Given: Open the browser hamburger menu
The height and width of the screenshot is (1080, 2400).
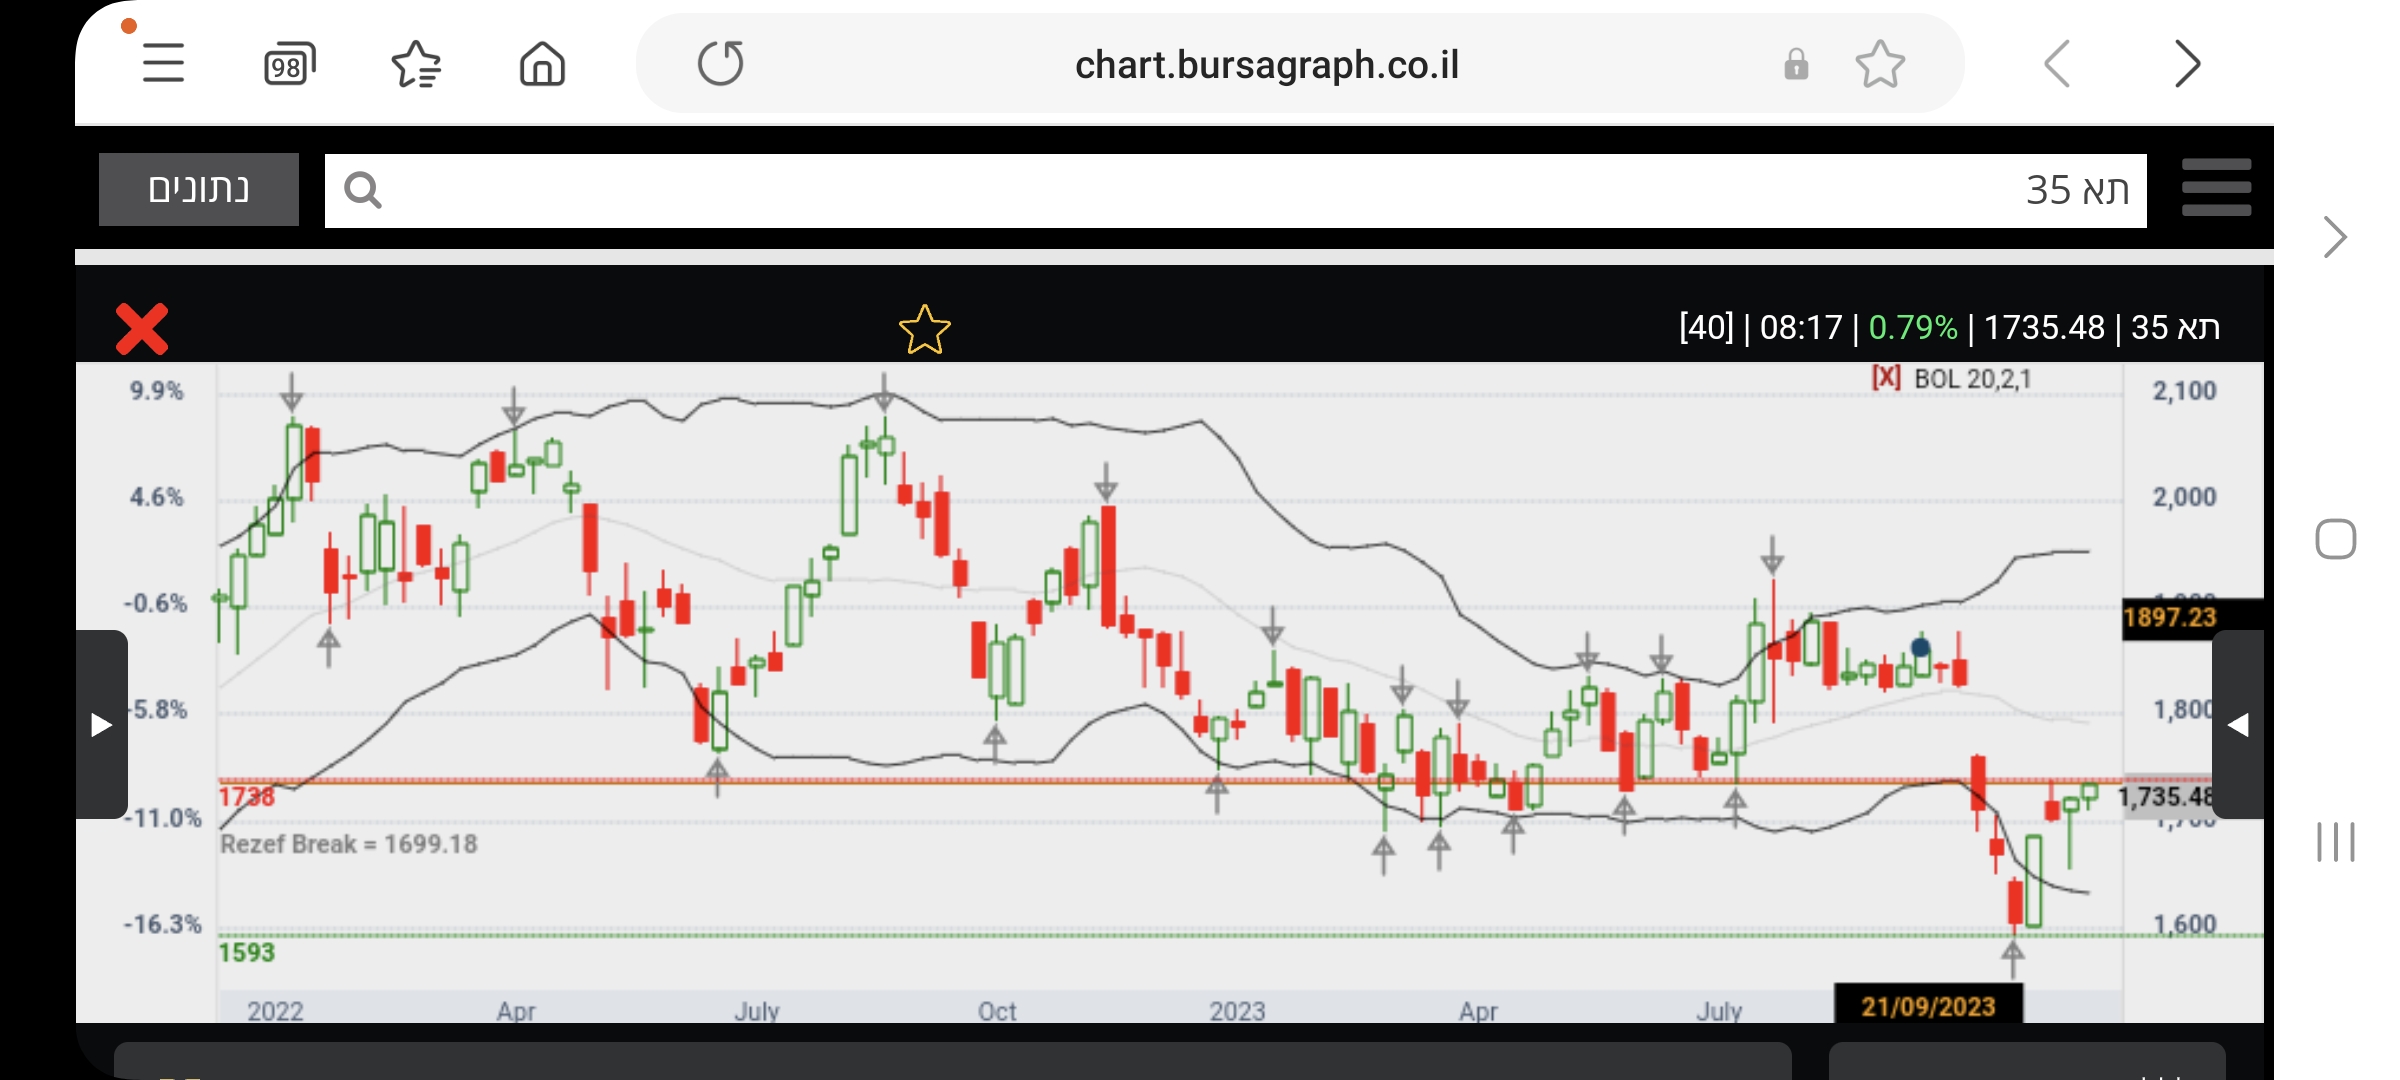Looking at the screenshot, I should click(163, 64).
